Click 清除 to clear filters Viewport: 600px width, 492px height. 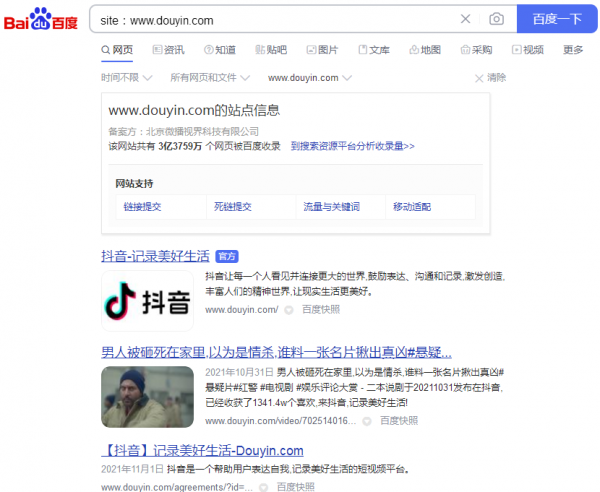tap(490, 78)
